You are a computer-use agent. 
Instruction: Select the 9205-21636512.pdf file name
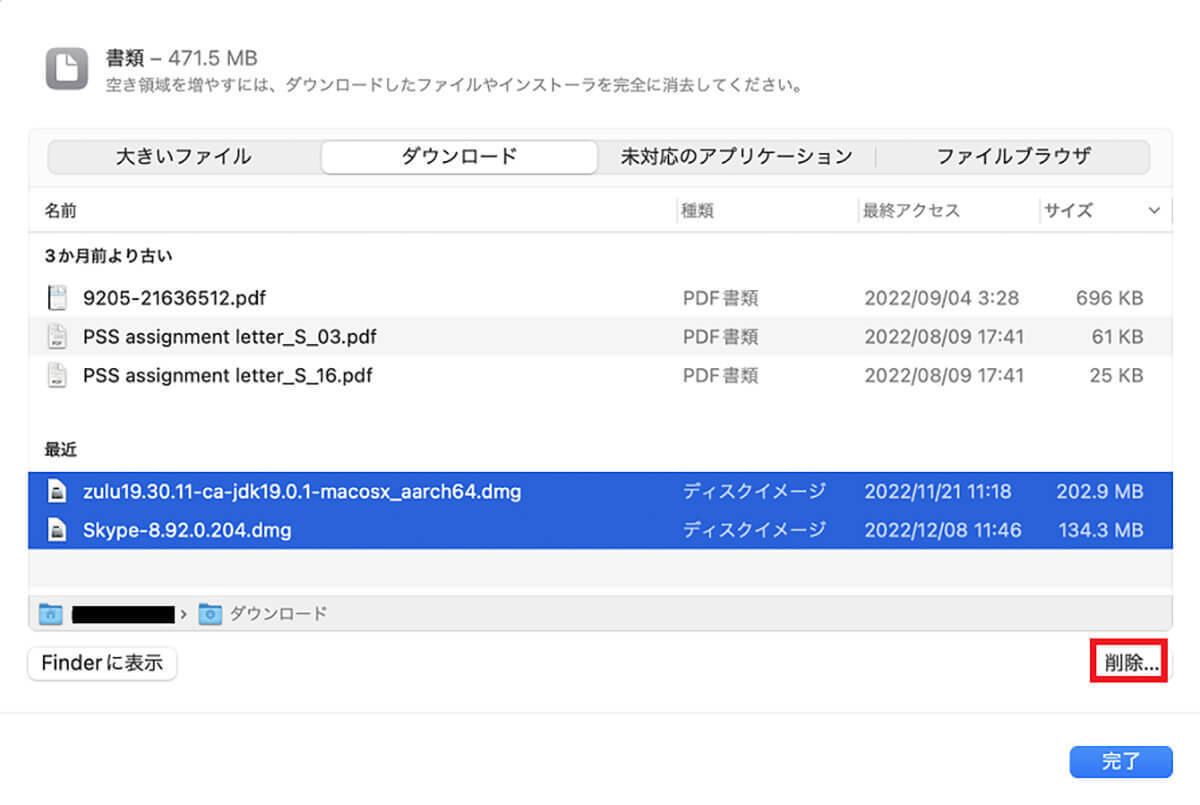pos(174,298)
